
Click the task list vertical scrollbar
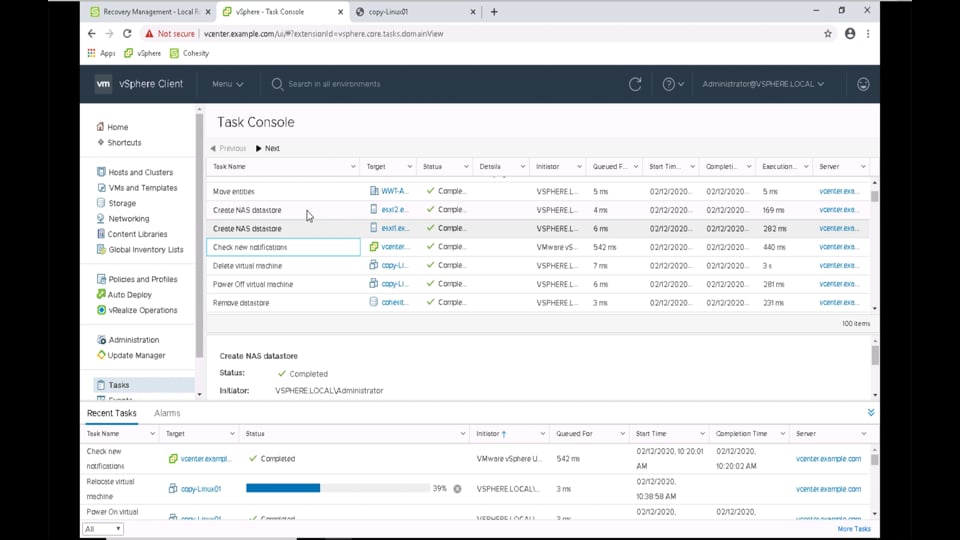click(874, 197)
